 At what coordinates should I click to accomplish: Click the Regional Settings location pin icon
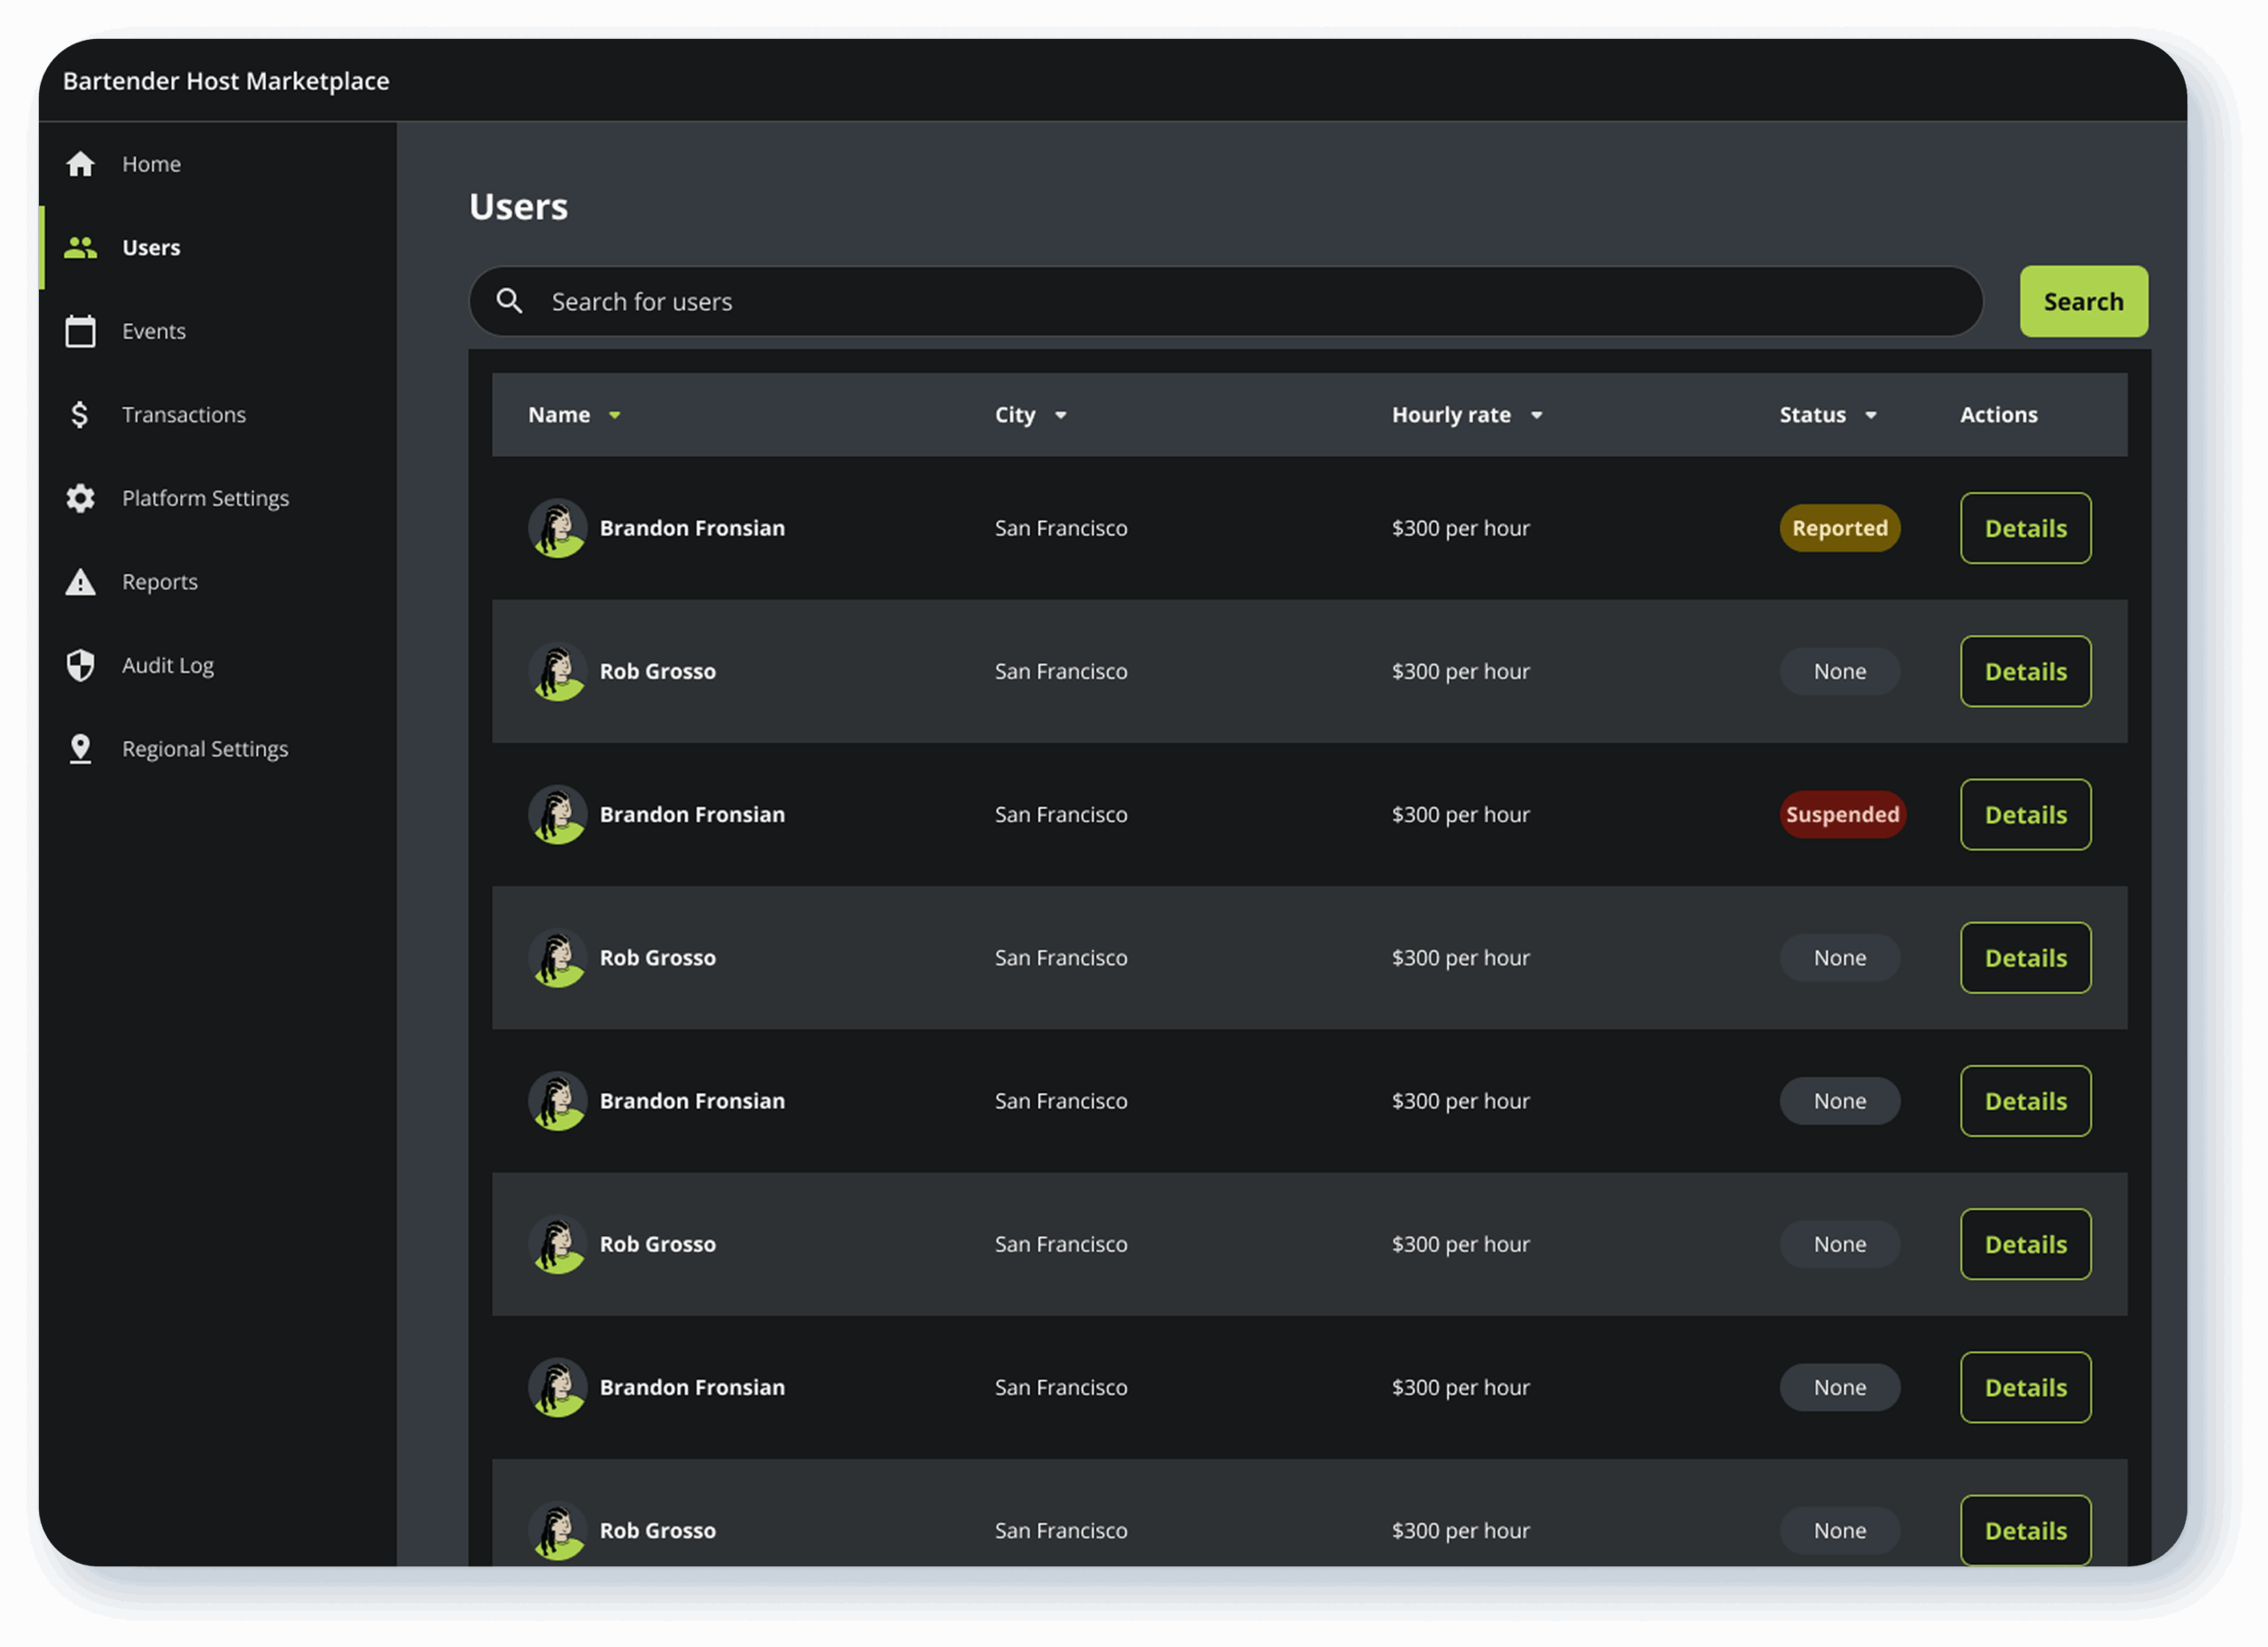click(80, 749)
